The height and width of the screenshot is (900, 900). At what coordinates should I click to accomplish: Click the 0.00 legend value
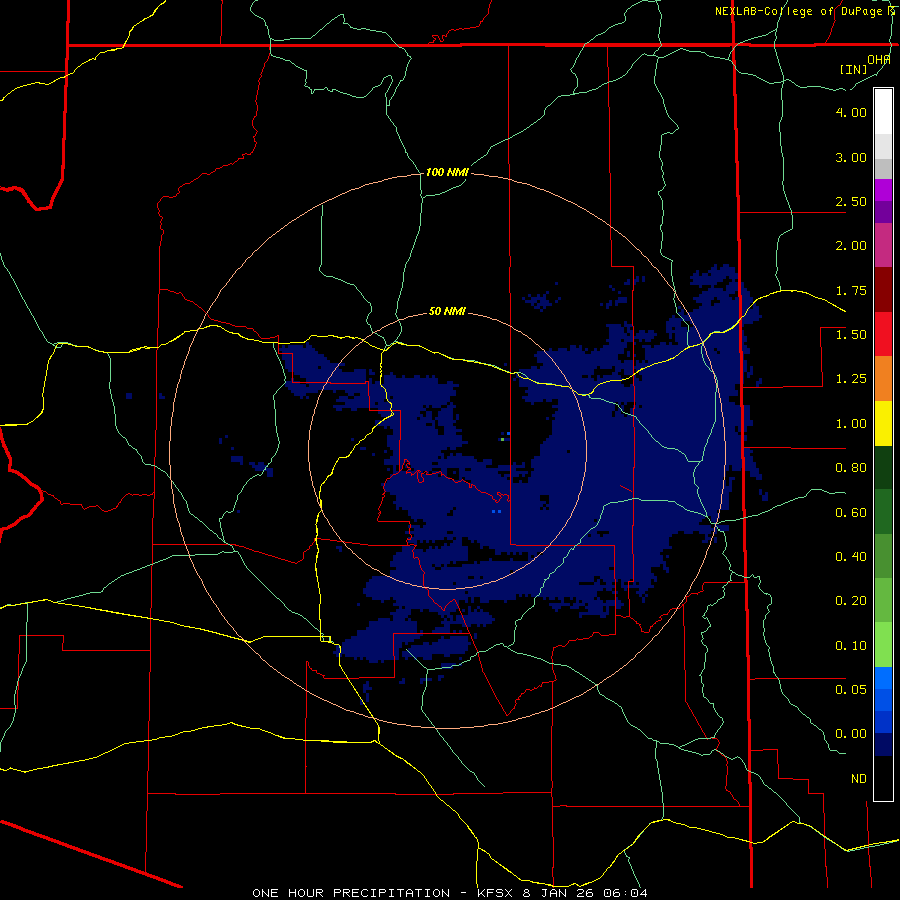point(851,734)
